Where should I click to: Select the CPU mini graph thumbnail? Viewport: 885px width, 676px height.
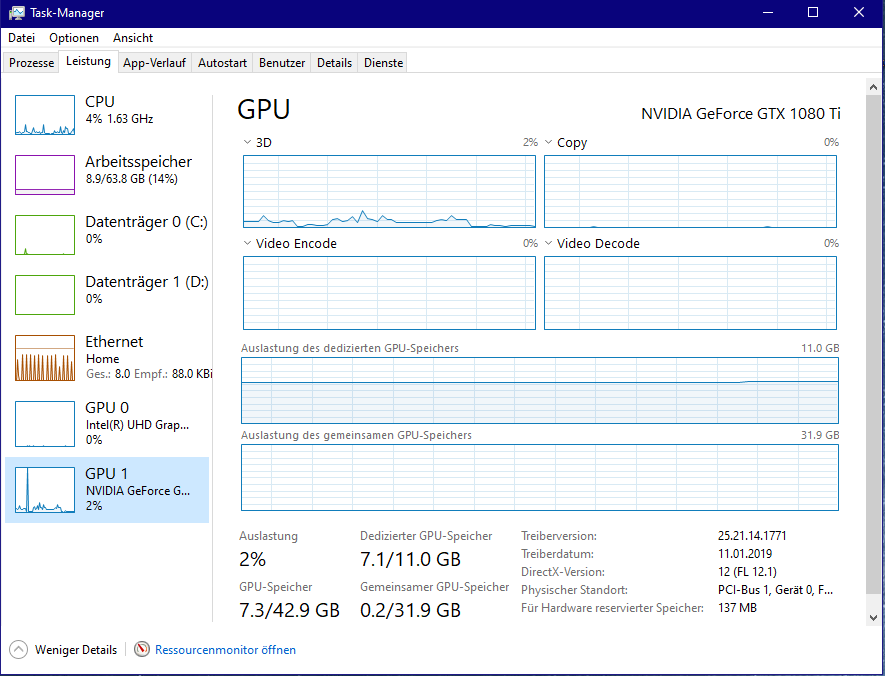[x=45, y=115]
